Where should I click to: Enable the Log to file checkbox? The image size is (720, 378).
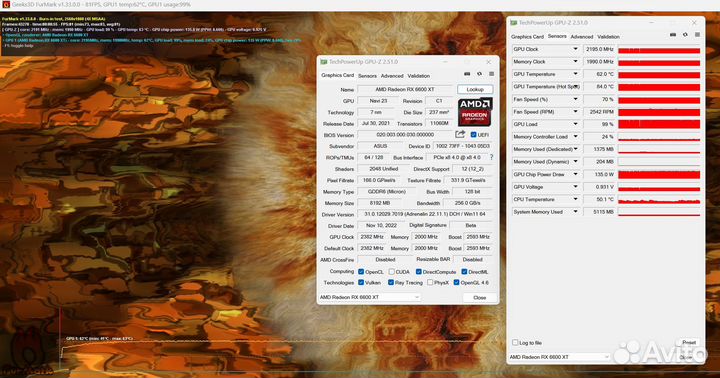pyautogui.click(x=515, y=342)
